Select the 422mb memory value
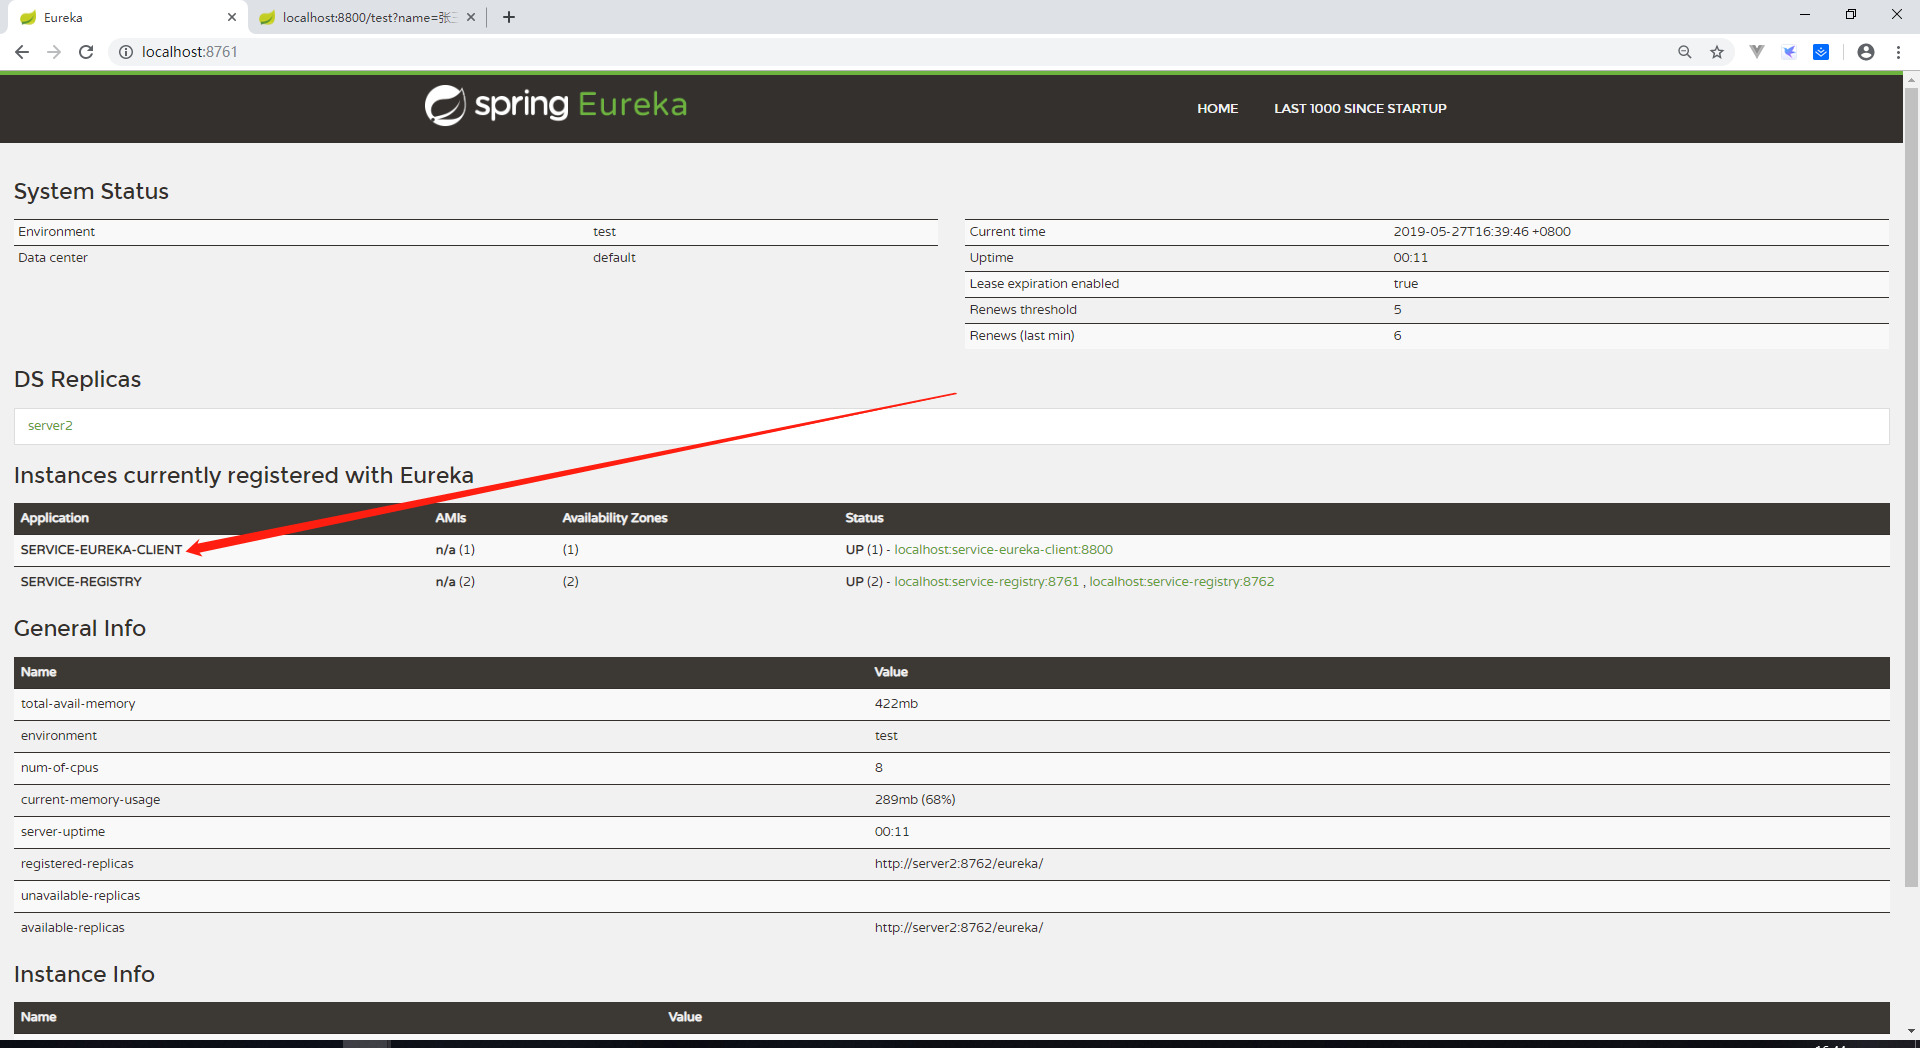The image size is (1920, 1048). tap(896, 704)
